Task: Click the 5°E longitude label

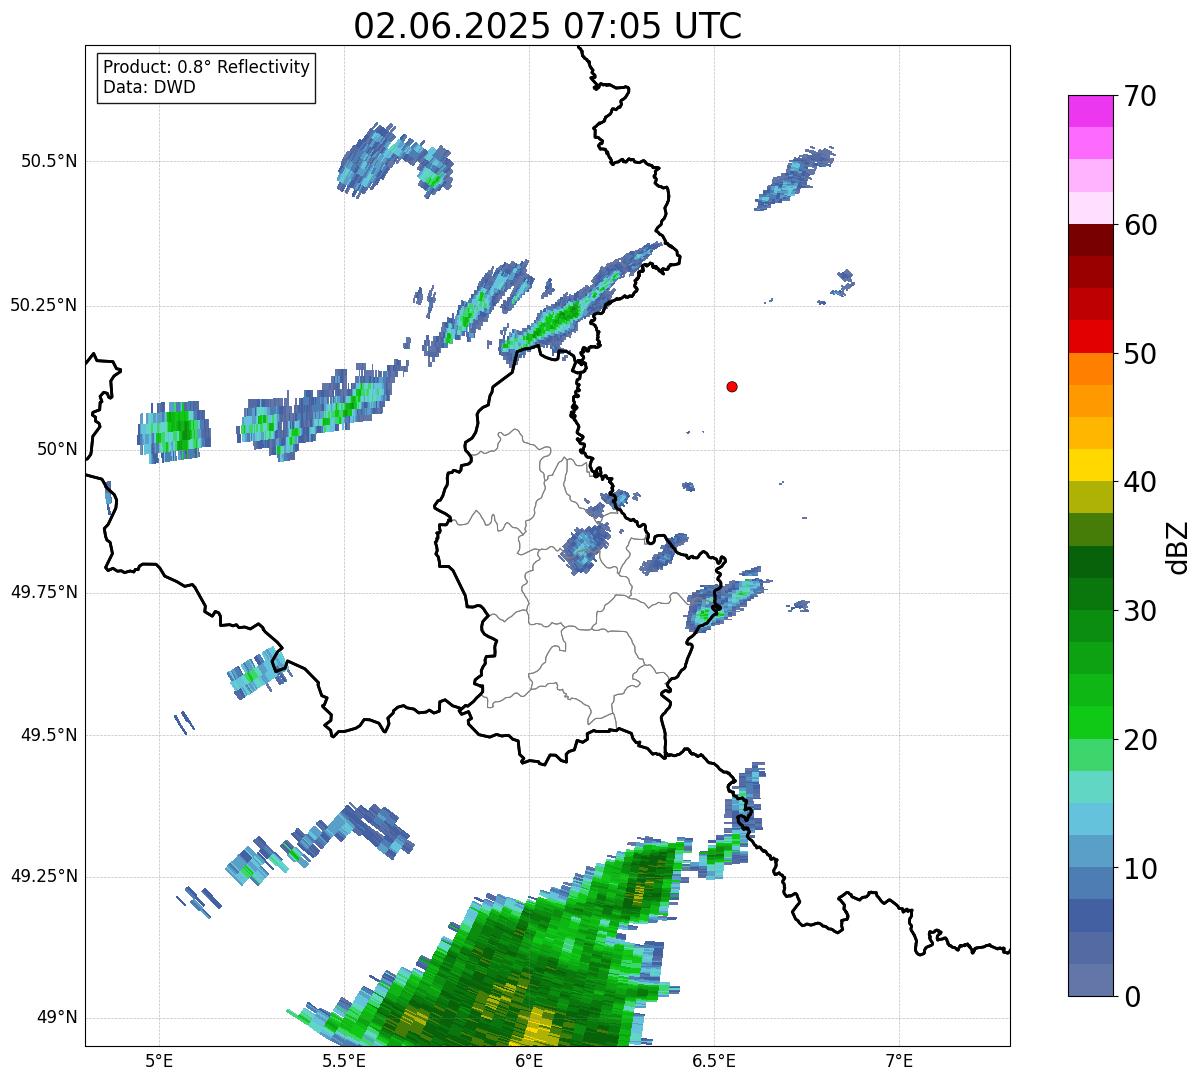Action: click(159, 1060)
